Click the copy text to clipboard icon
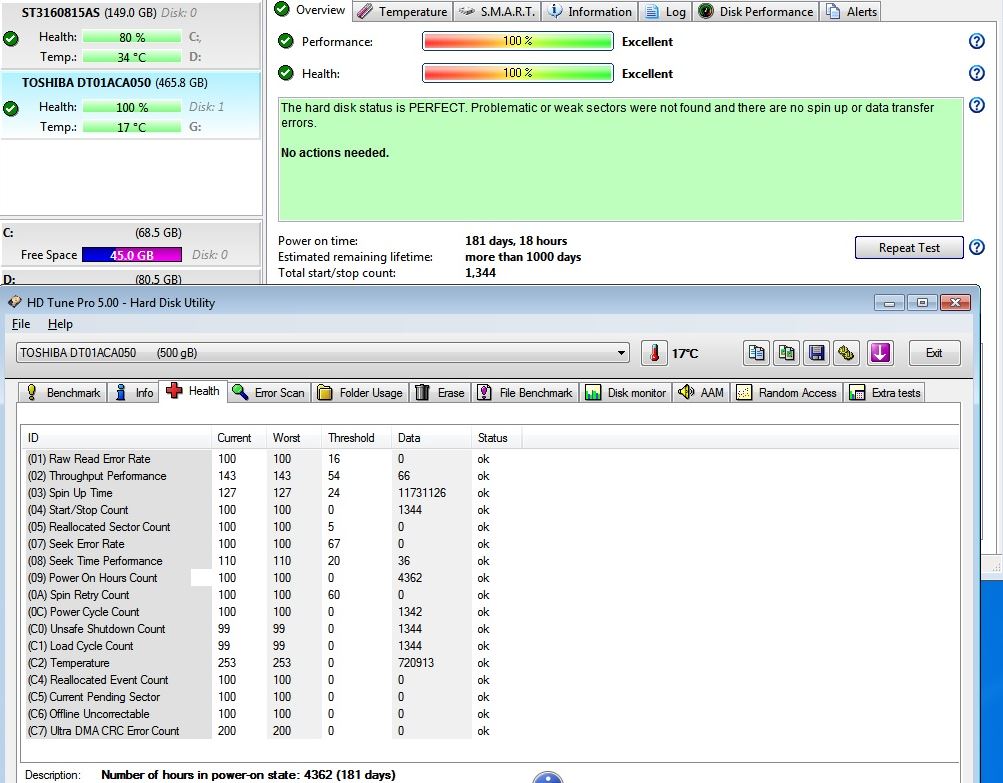 coord(756,353)
